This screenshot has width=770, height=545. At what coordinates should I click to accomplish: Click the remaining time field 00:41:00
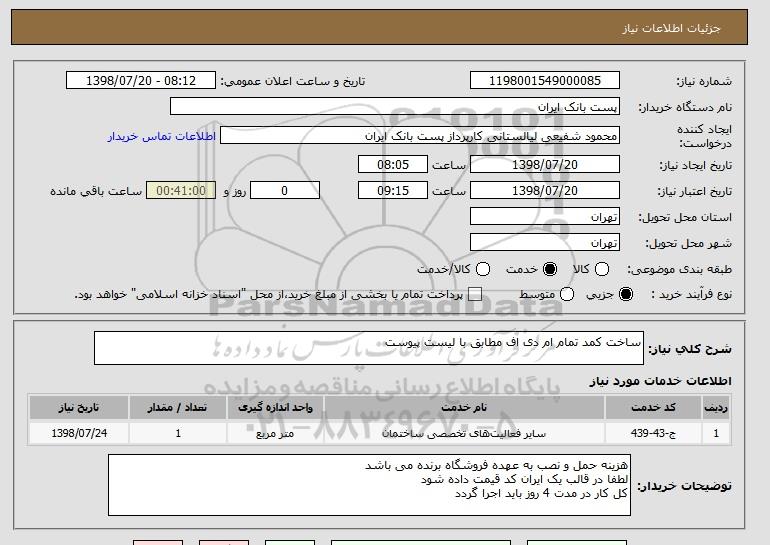click(x=181, y=191)
